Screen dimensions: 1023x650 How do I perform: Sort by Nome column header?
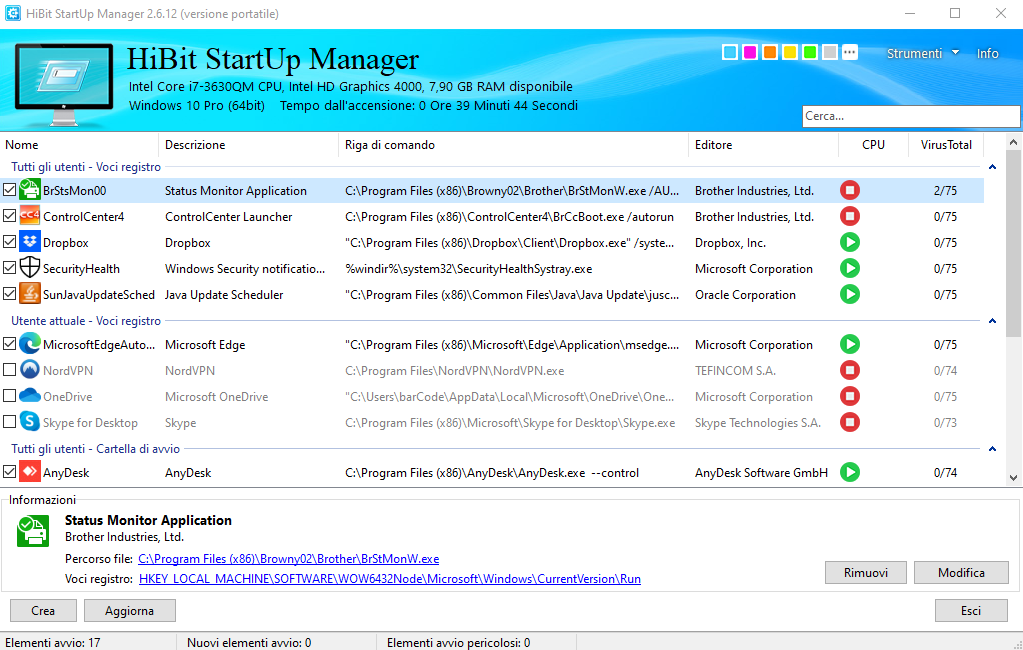pos(80,145)
